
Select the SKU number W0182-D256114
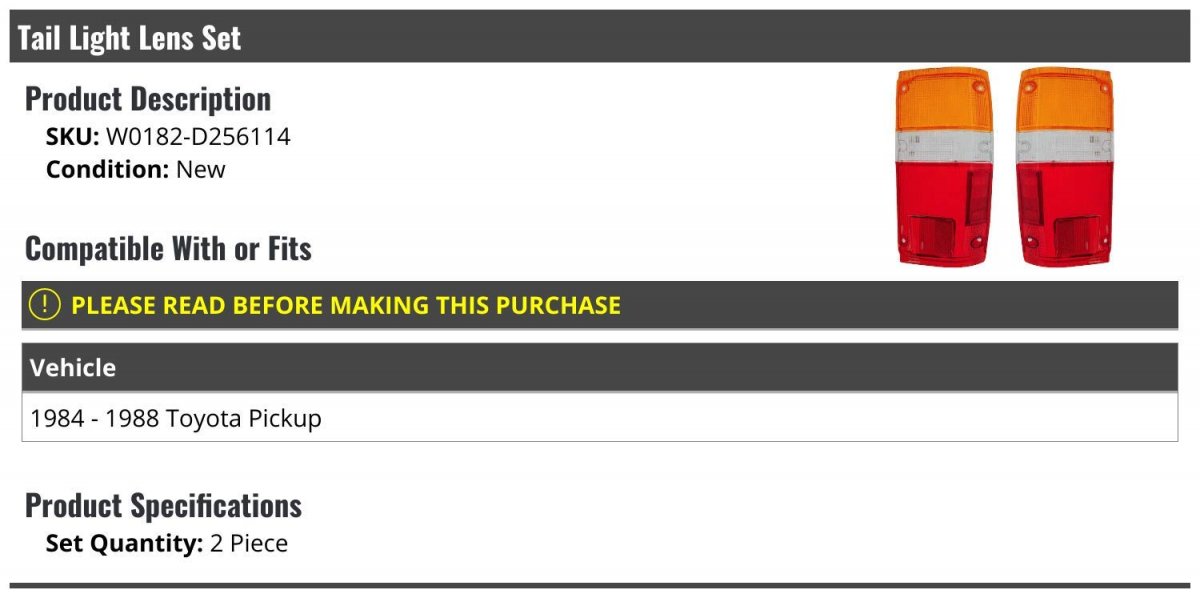[x=198, y=137]
